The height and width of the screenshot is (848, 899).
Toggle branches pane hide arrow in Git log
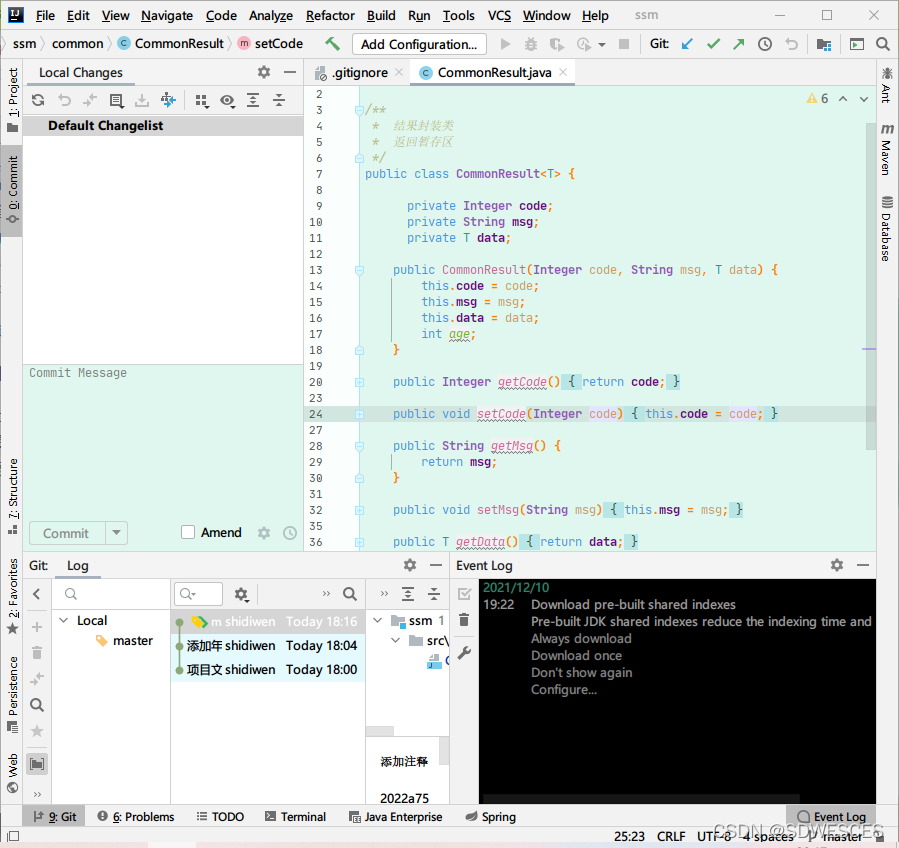coord(37,594)
